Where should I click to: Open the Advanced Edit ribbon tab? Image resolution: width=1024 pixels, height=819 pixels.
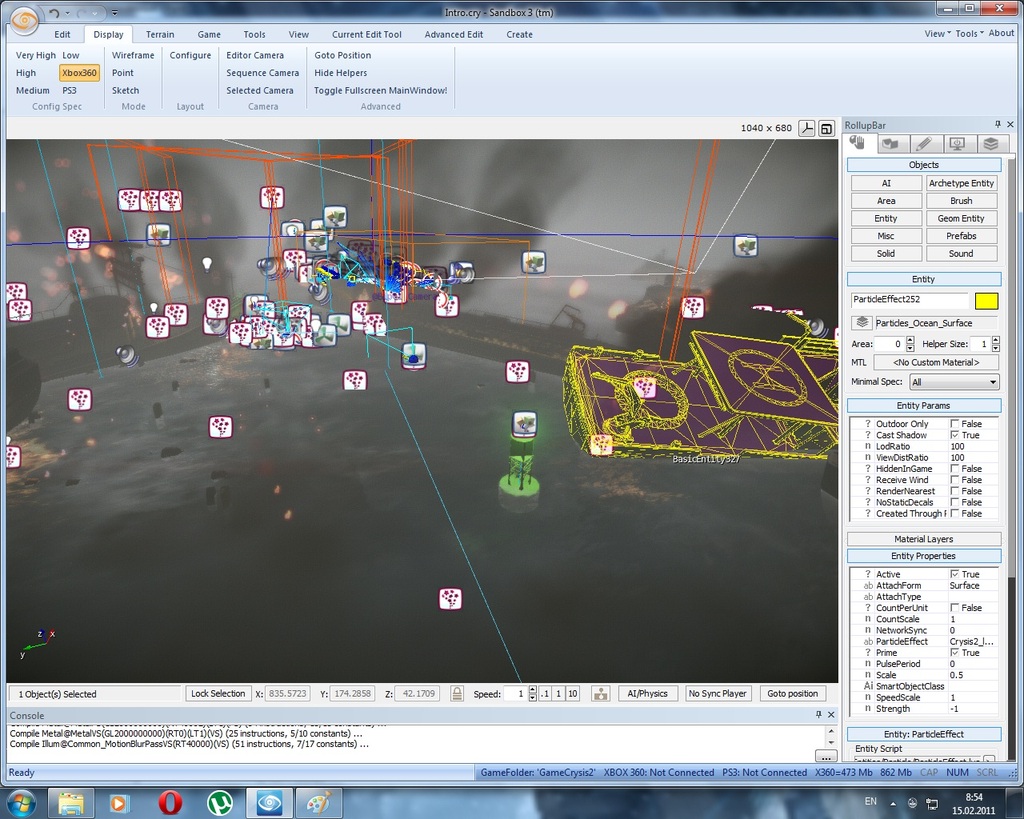454,35
